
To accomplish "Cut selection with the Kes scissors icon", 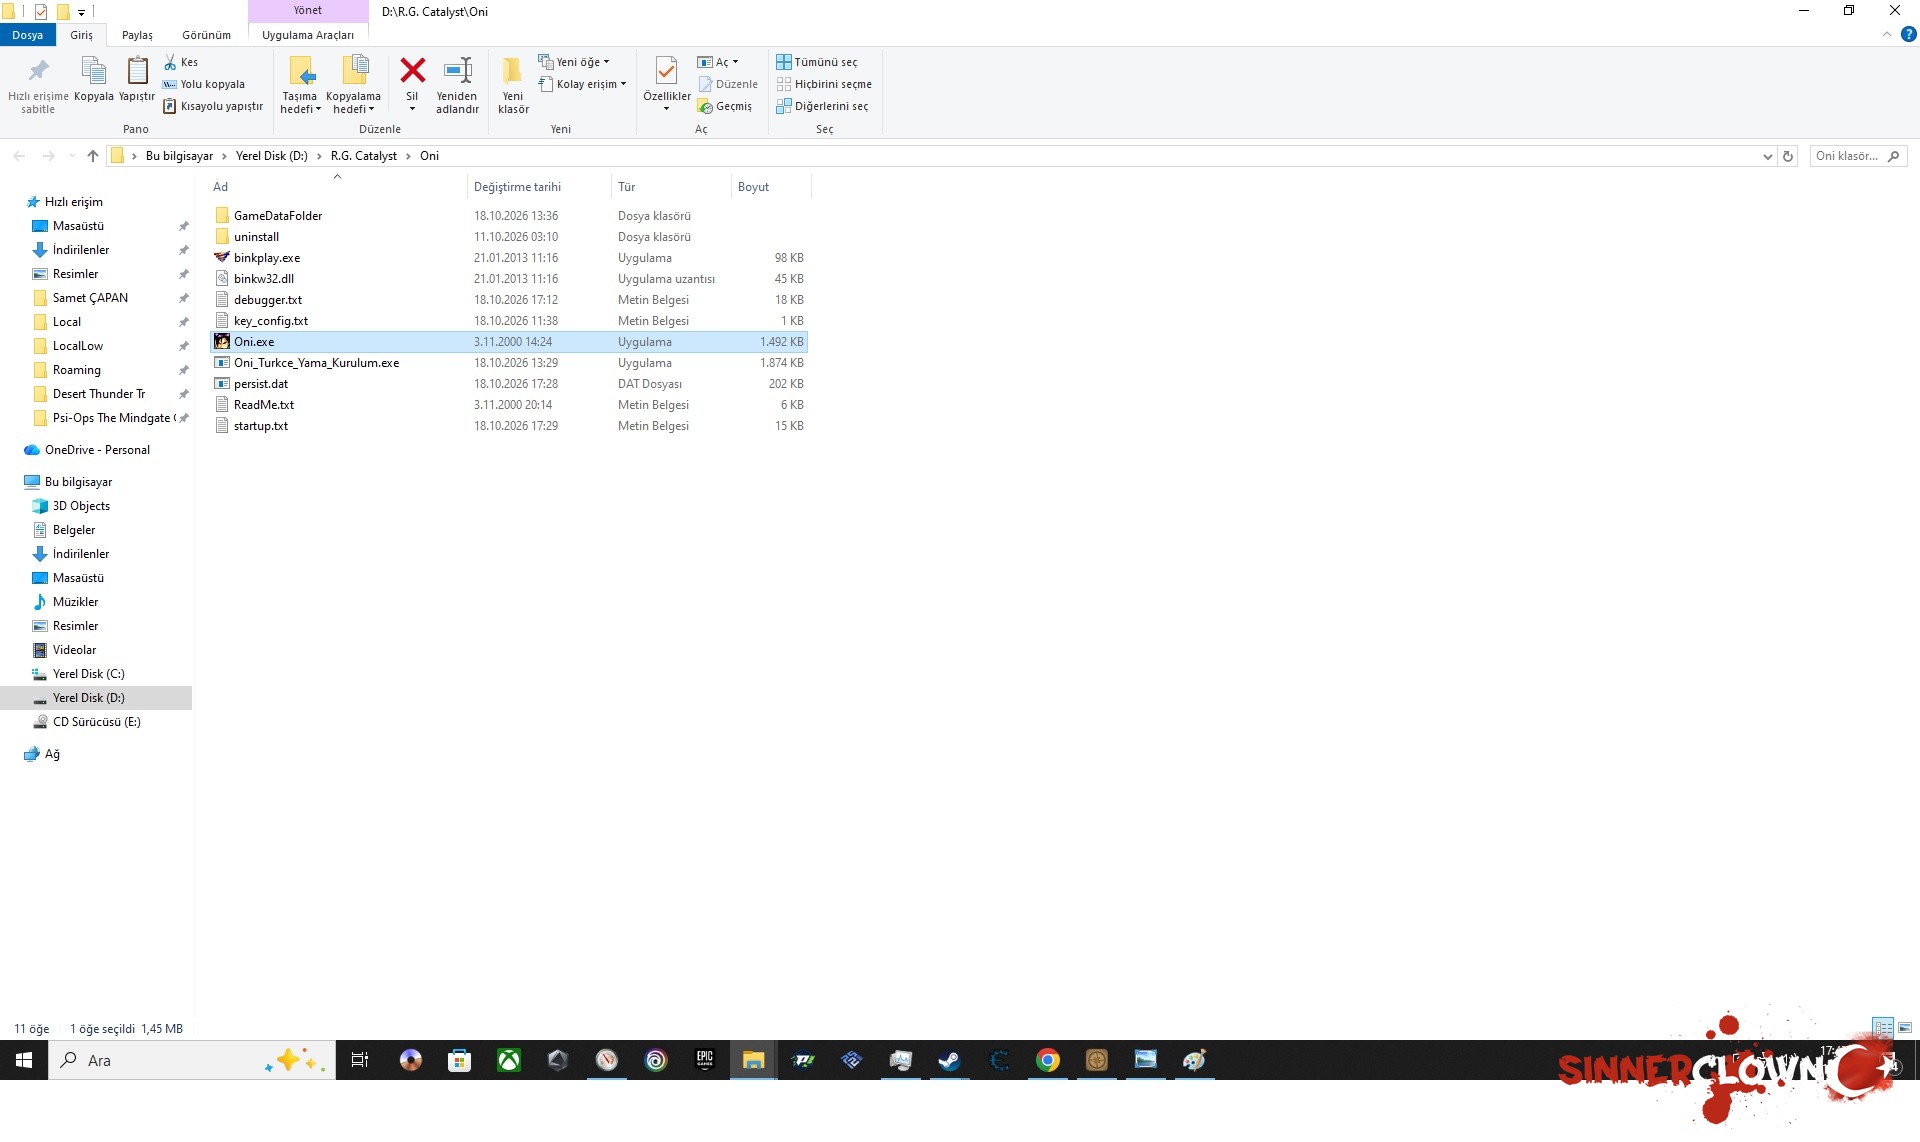I will coord(181,62).
